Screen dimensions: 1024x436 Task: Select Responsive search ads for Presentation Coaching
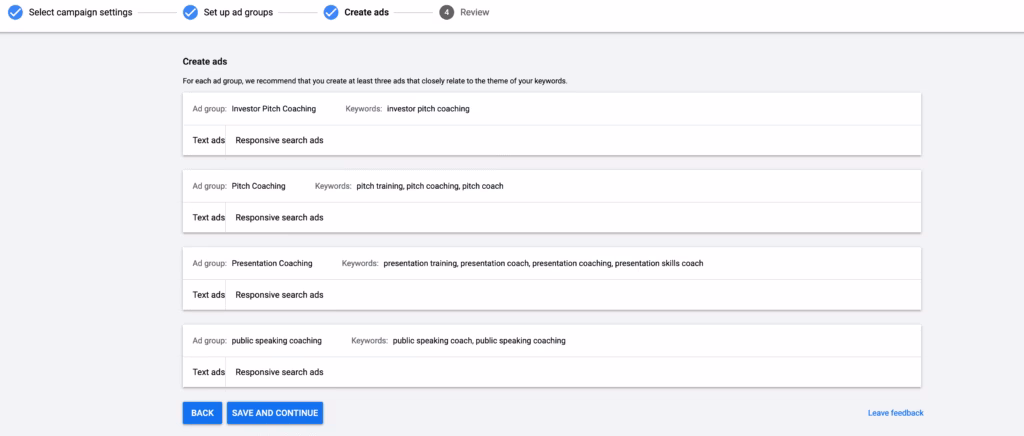[x=279, y=295]
